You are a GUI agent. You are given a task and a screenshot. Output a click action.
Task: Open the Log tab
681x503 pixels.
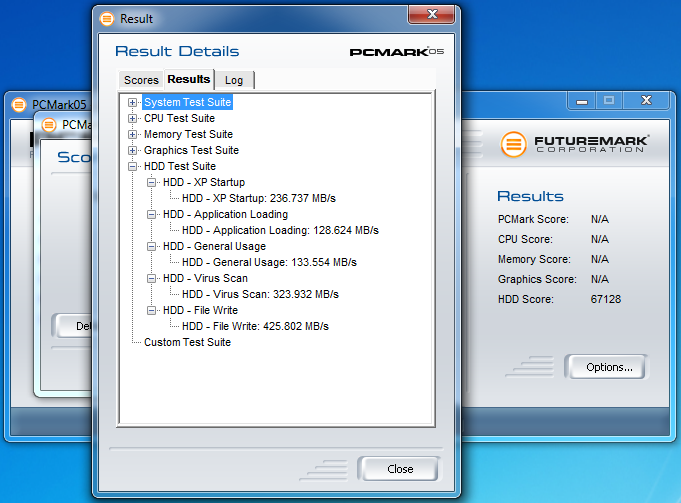point(234,80)
